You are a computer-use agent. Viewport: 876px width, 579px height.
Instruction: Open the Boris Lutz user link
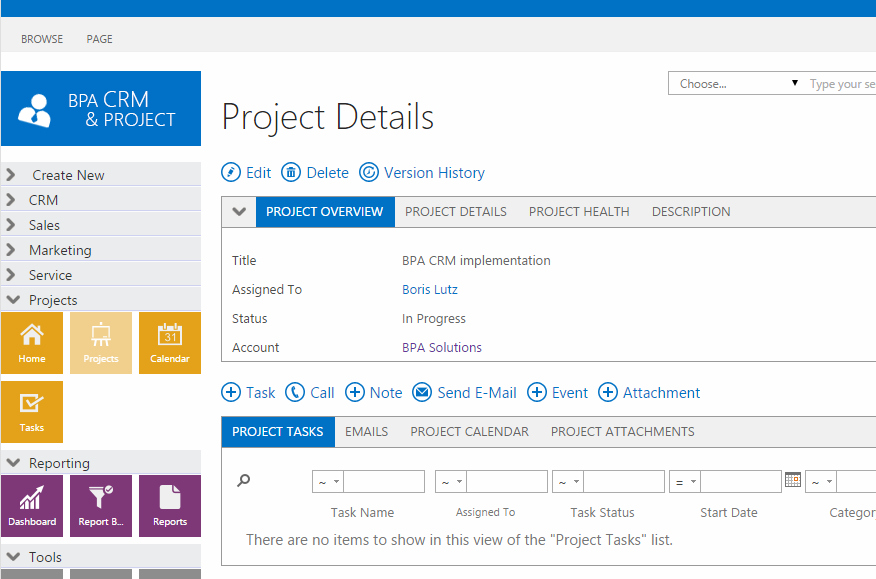point(430,290)
